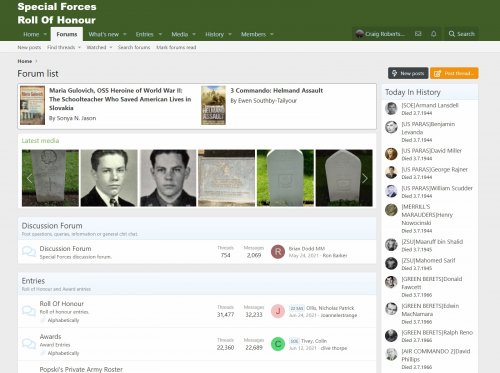Click Craig Roberts account avatar

coord(359,34)
